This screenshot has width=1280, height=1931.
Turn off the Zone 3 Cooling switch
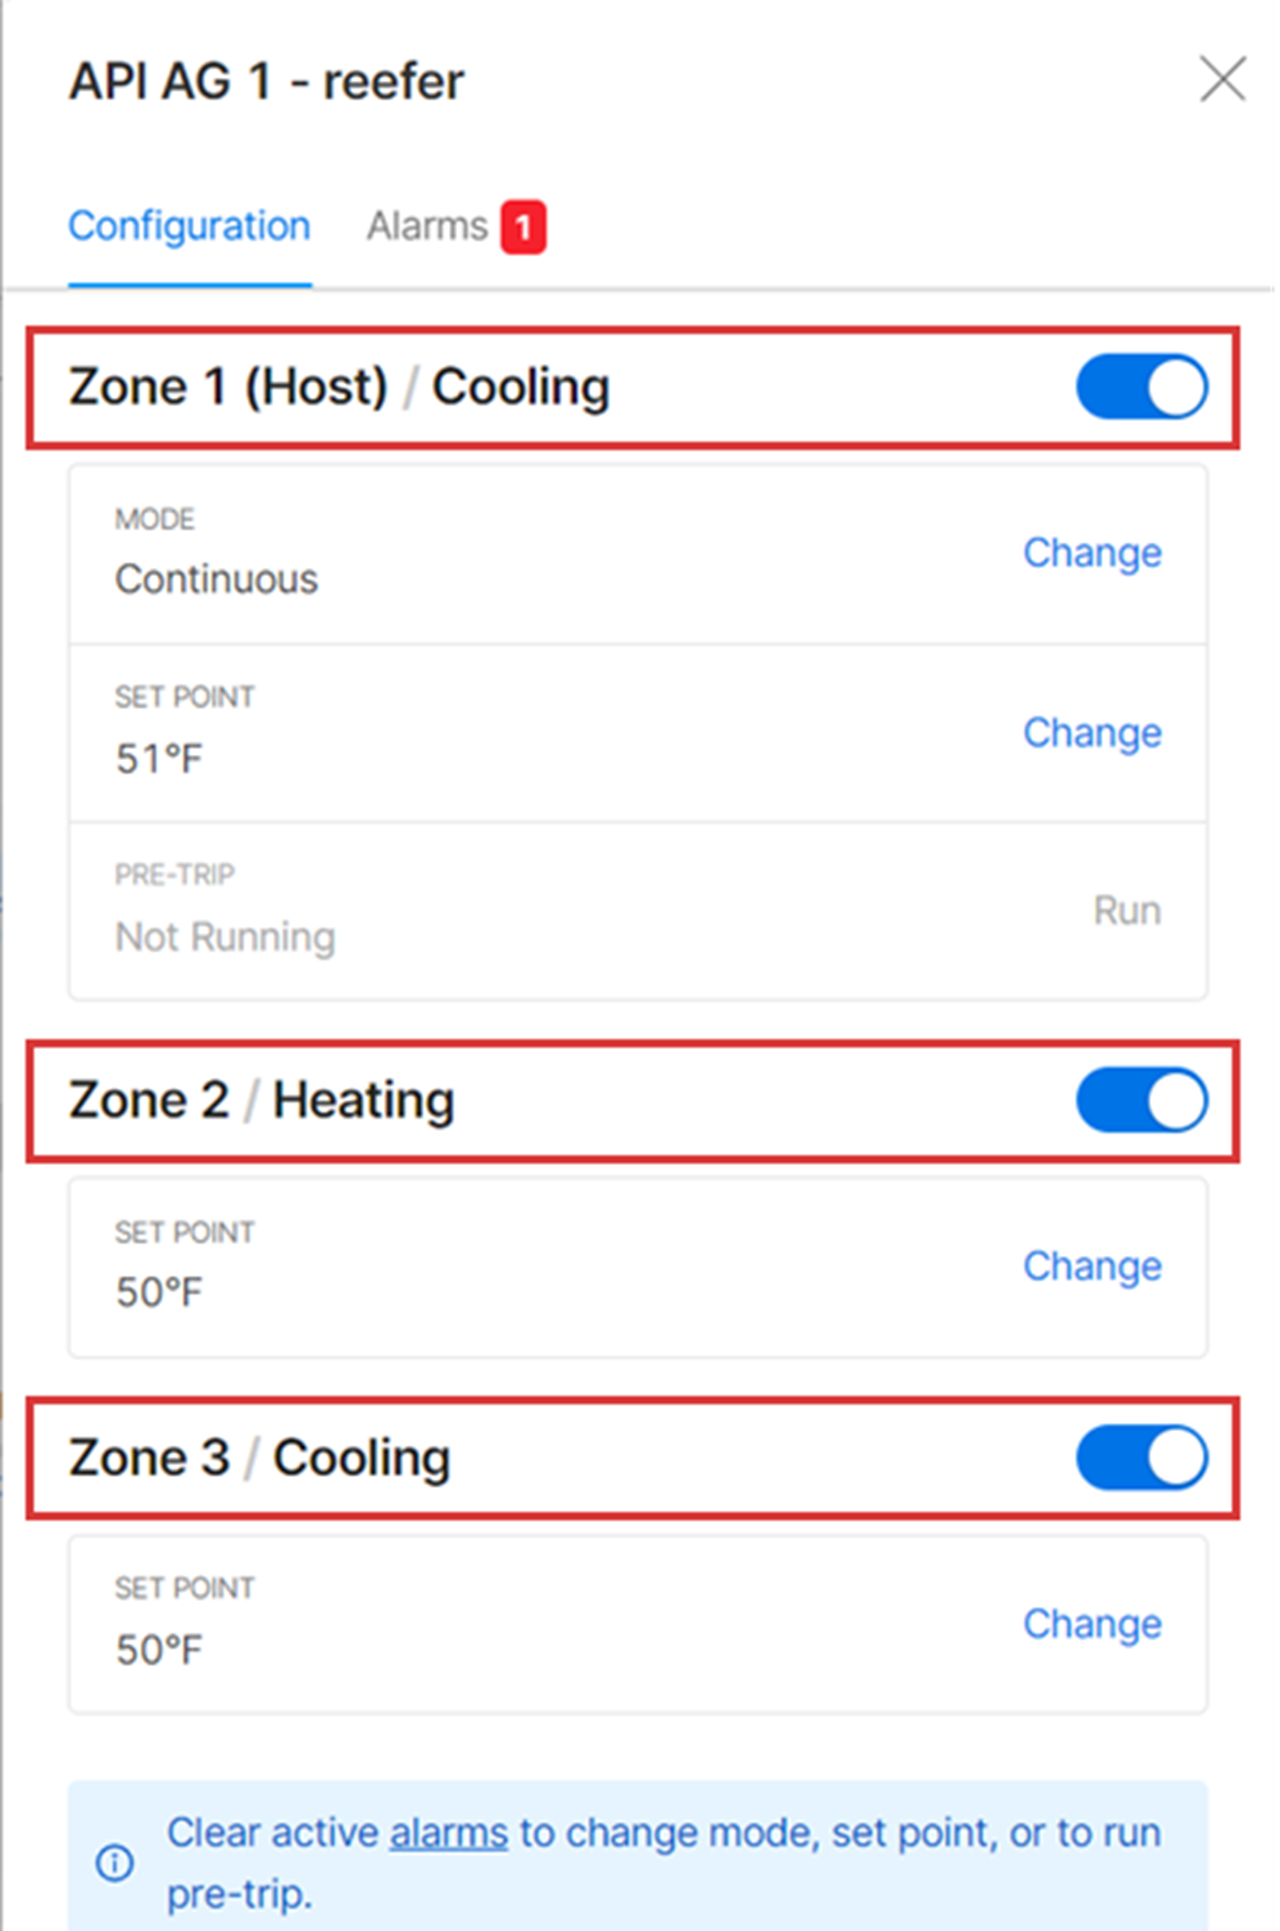1141,1457
